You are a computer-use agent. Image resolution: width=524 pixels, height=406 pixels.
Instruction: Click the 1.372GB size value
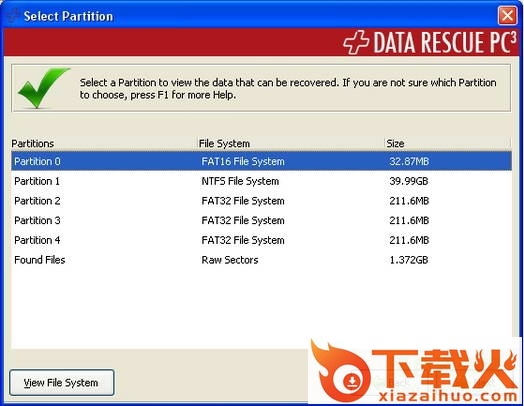(409, 260)
